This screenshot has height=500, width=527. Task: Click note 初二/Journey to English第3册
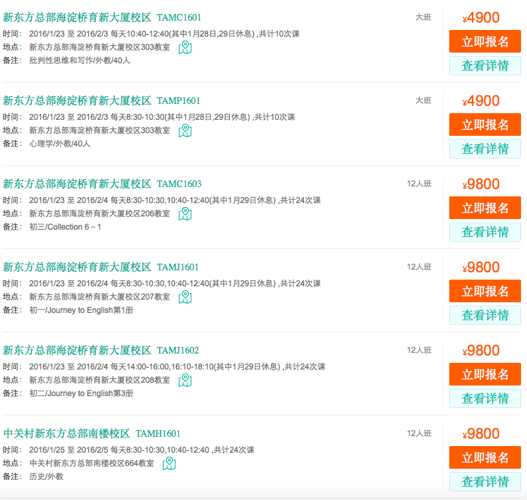[x=81, y=393]
